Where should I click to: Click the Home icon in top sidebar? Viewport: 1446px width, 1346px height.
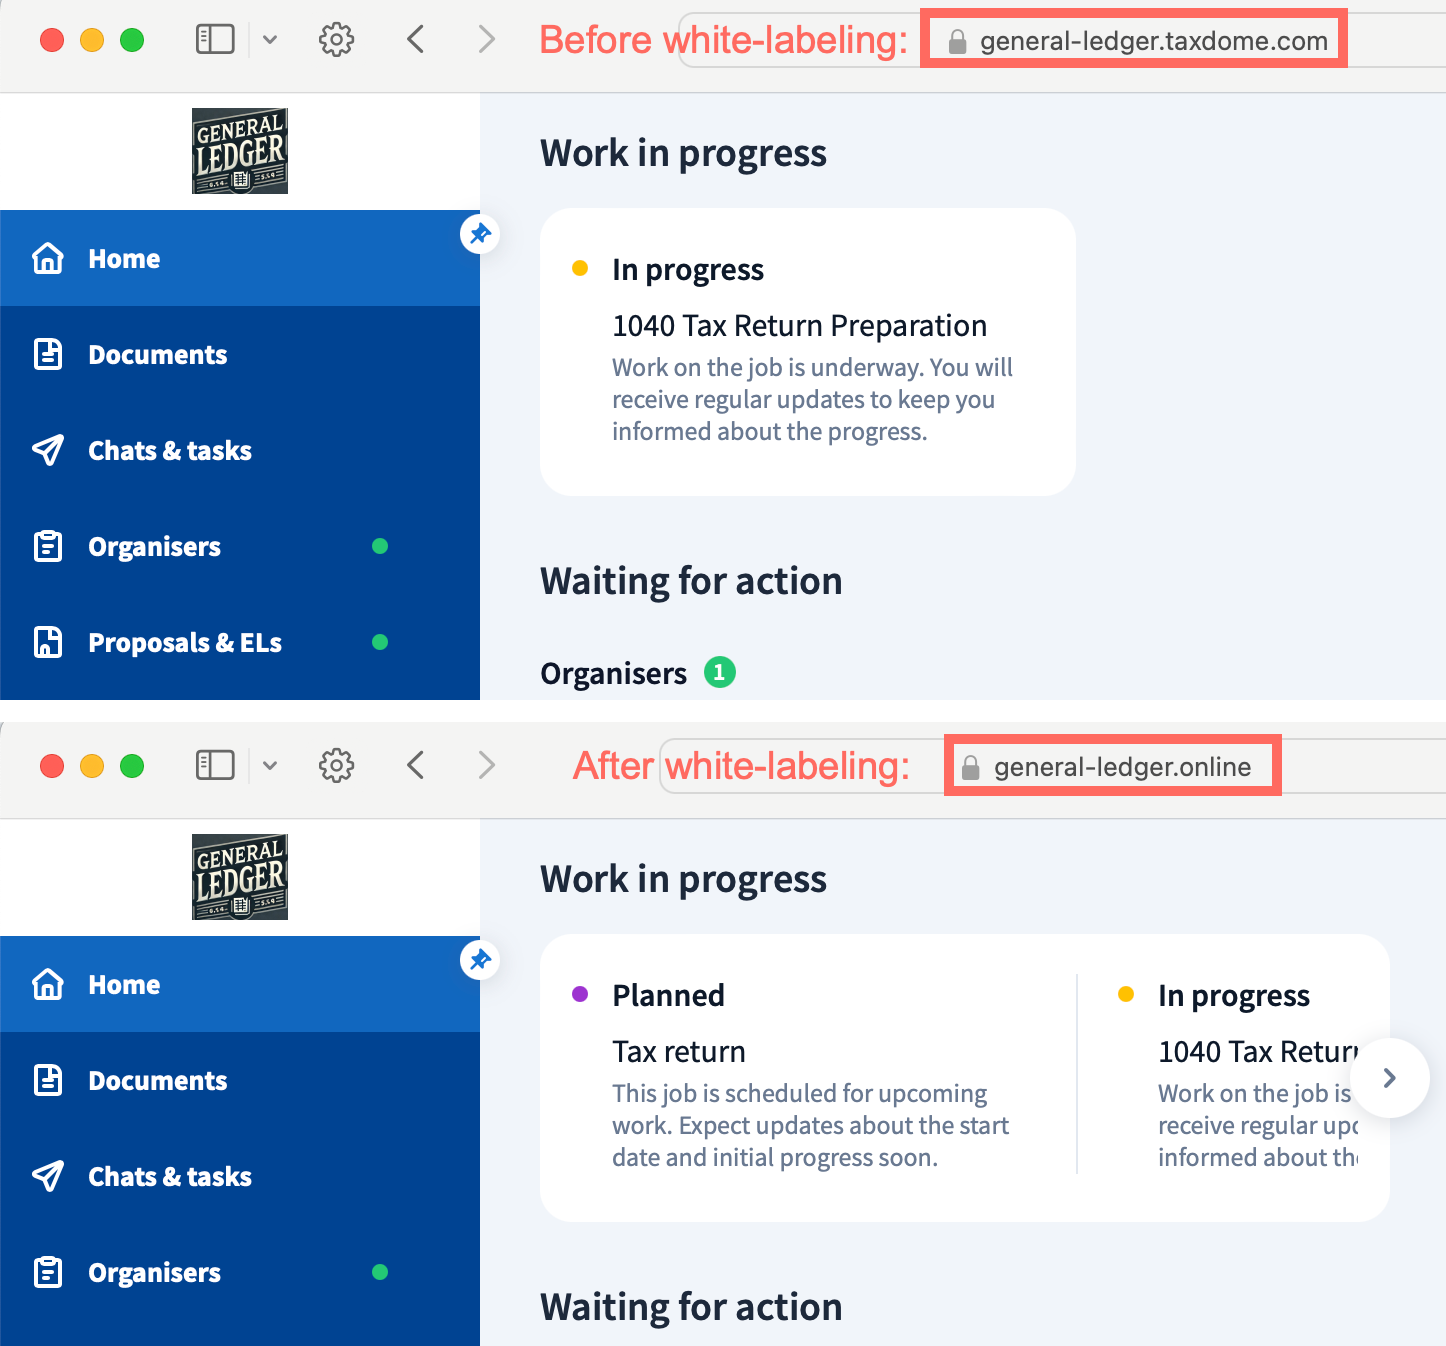[48, 258]
